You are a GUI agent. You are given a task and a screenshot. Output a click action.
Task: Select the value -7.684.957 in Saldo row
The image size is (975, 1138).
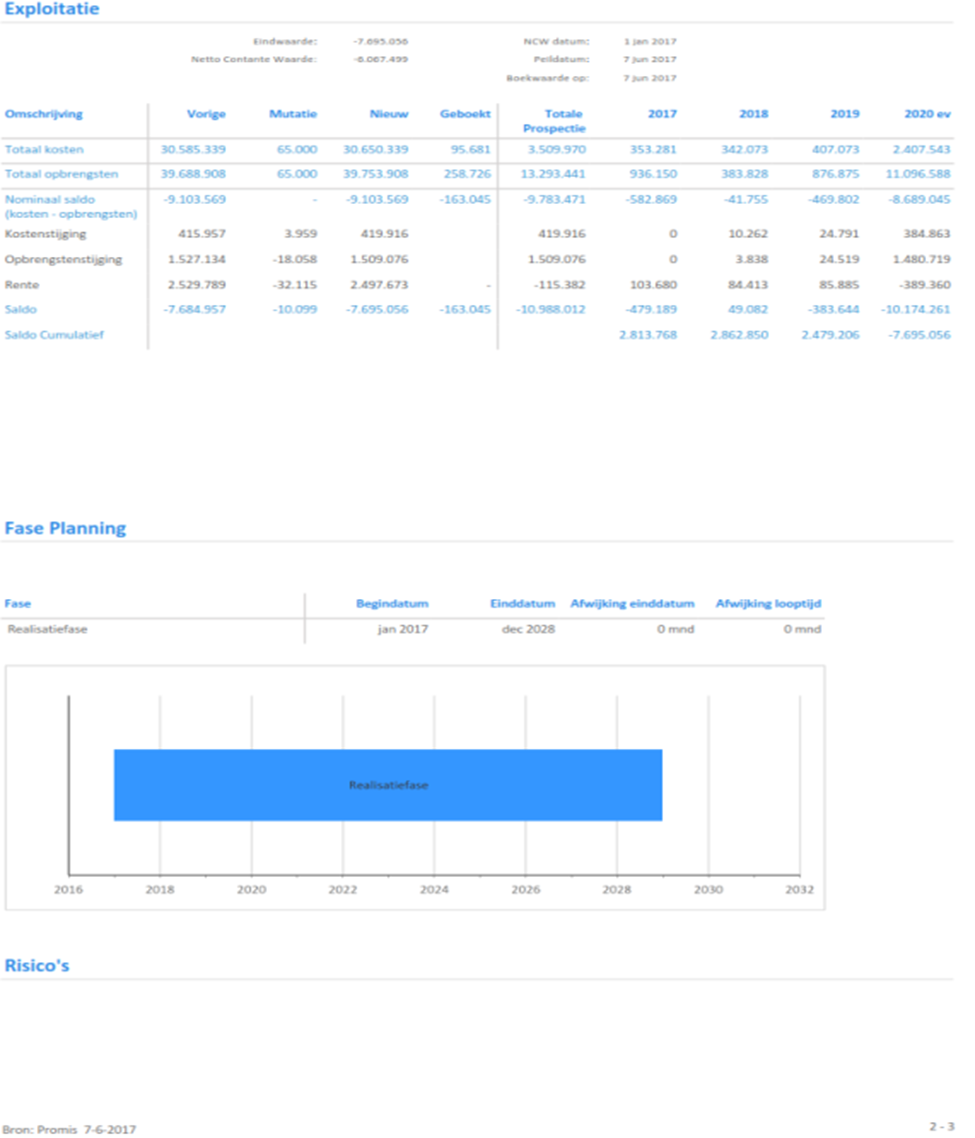[195, 309]
